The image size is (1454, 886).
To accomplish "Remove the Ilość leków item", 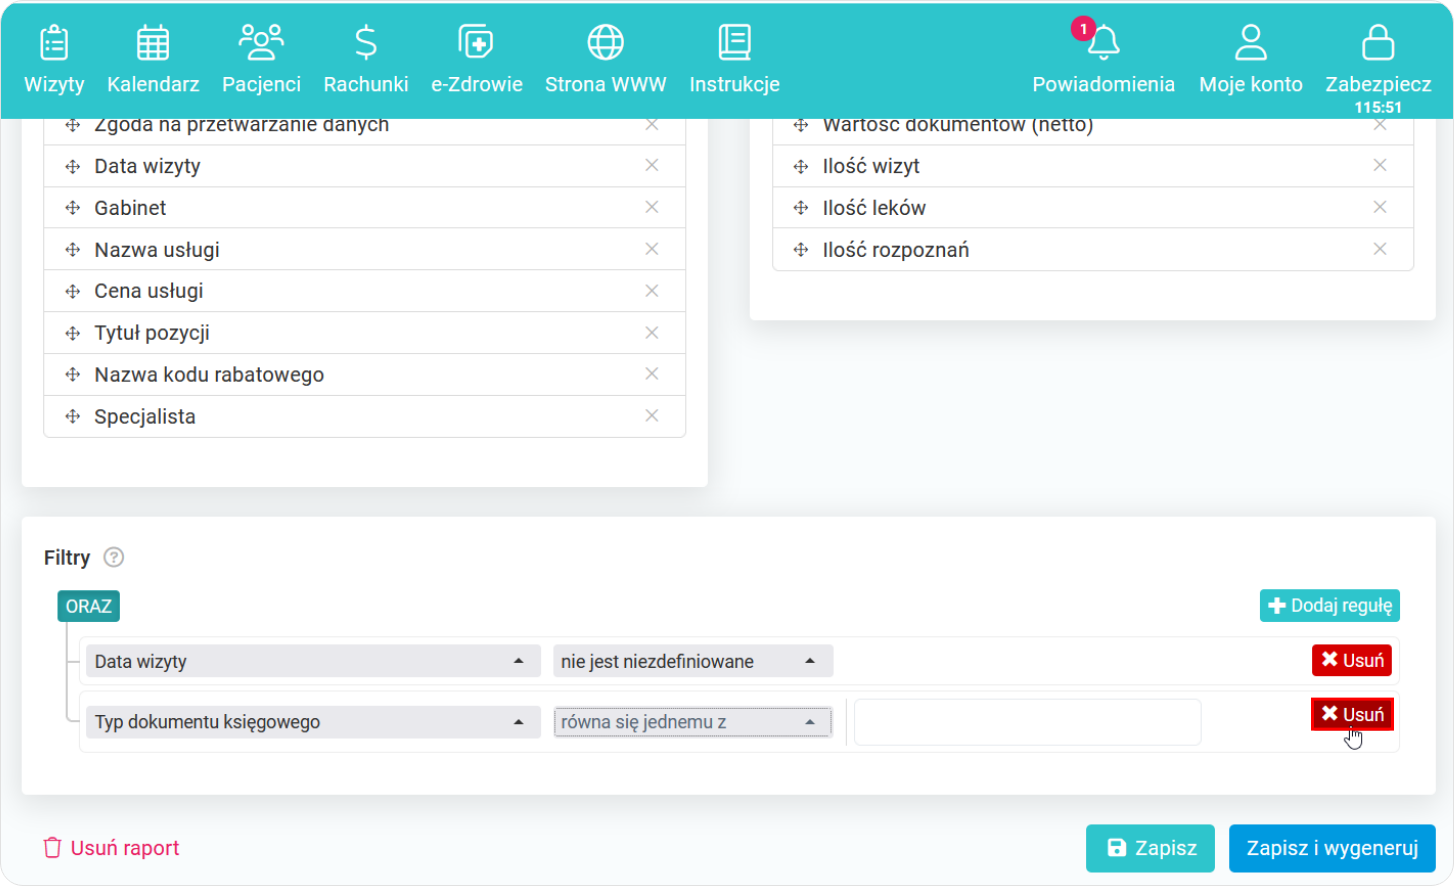I will [x=1380, y=207].
